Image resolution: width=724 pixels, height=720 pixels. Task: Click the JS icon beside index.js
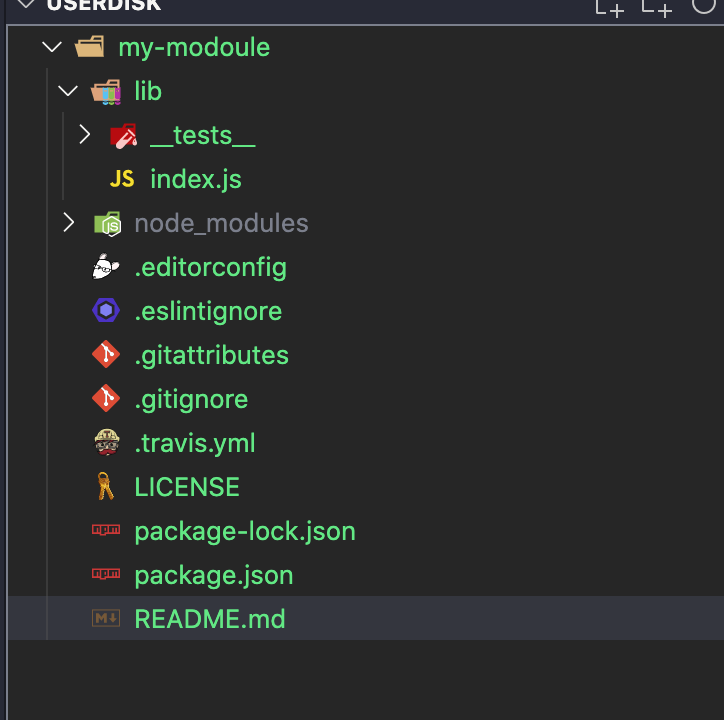[x=122, y=180]
